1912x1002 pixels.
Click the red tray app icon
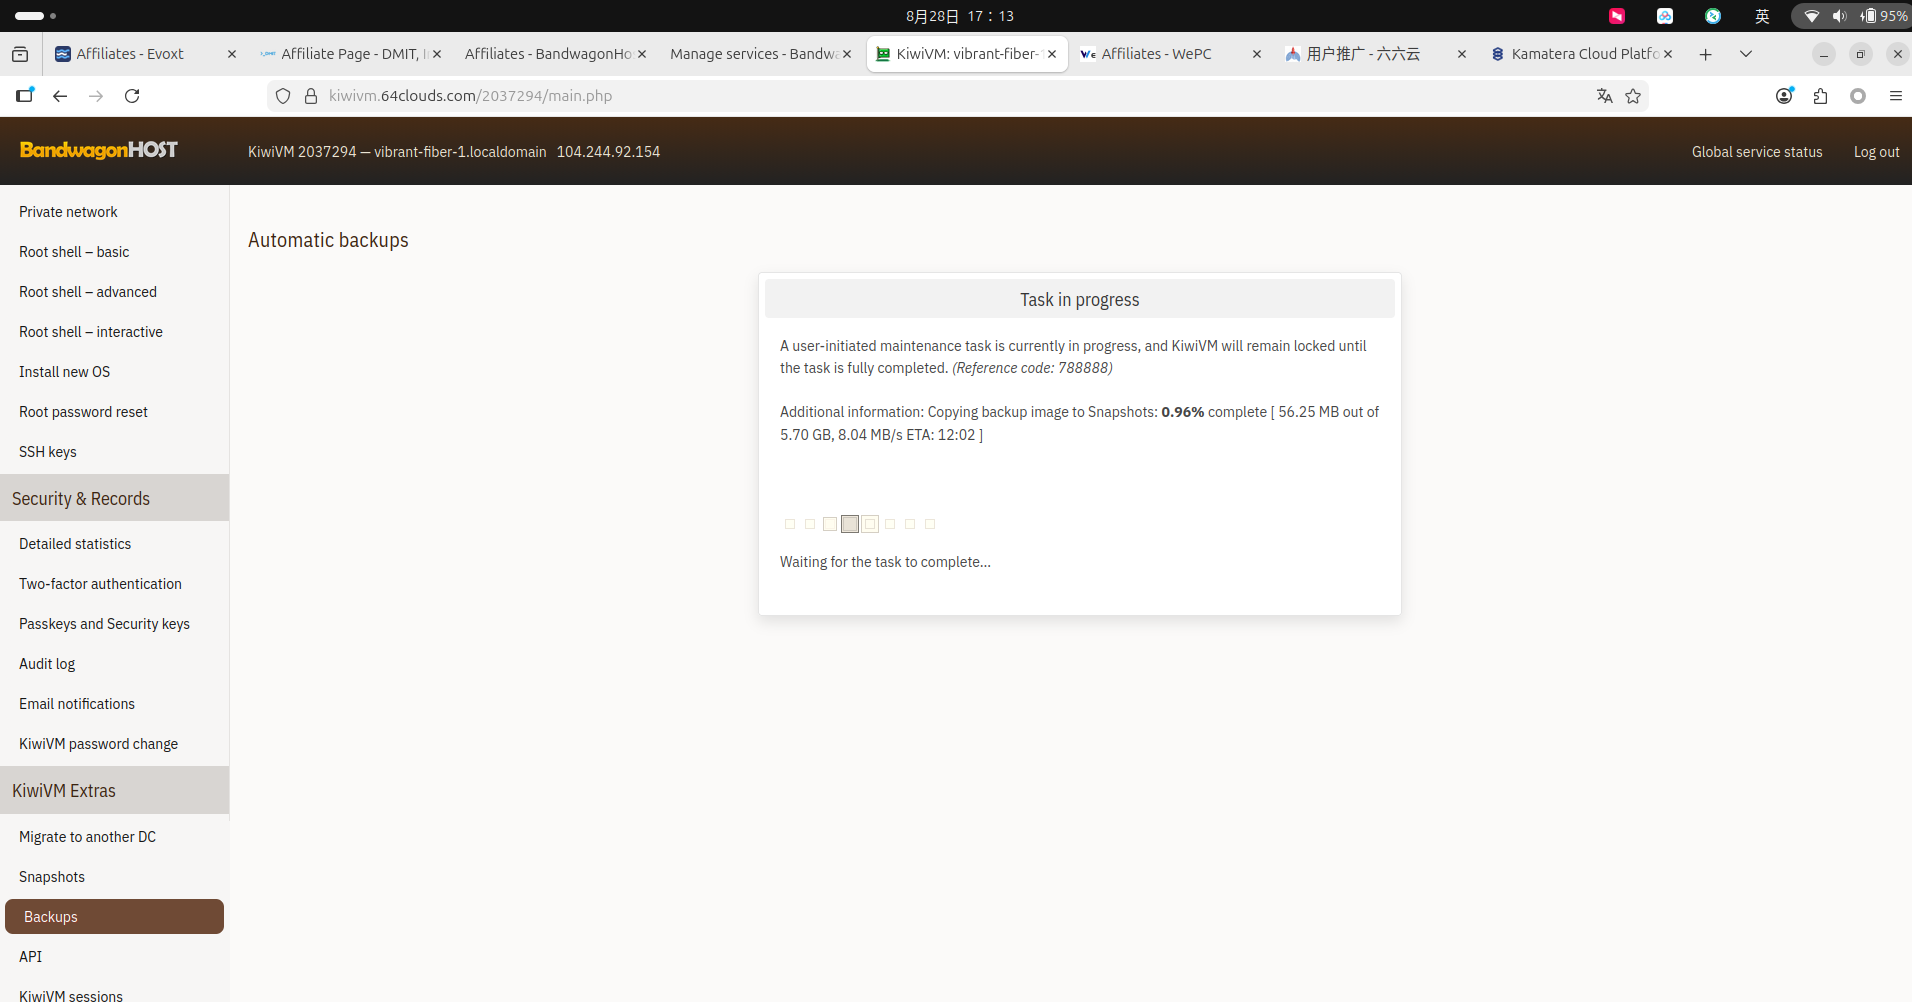pyautogui.click(x=1617, y=16)
